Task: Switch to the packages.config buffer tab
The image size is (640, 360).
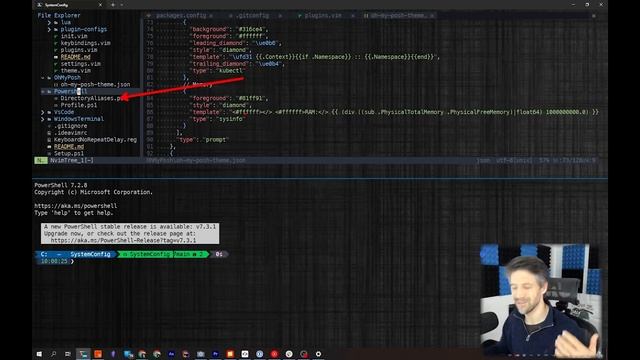Action: (x=181, y=16)
